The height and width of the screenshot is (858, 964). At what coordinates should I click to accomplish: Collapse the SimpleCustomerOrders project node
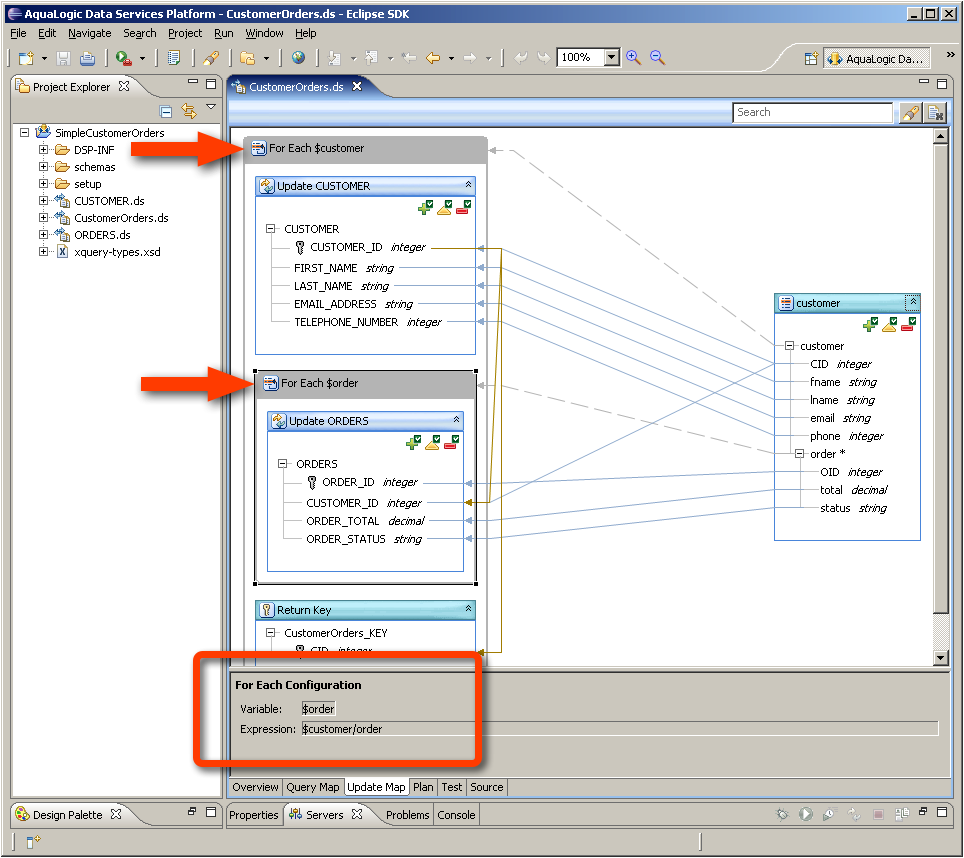[25, 132]
